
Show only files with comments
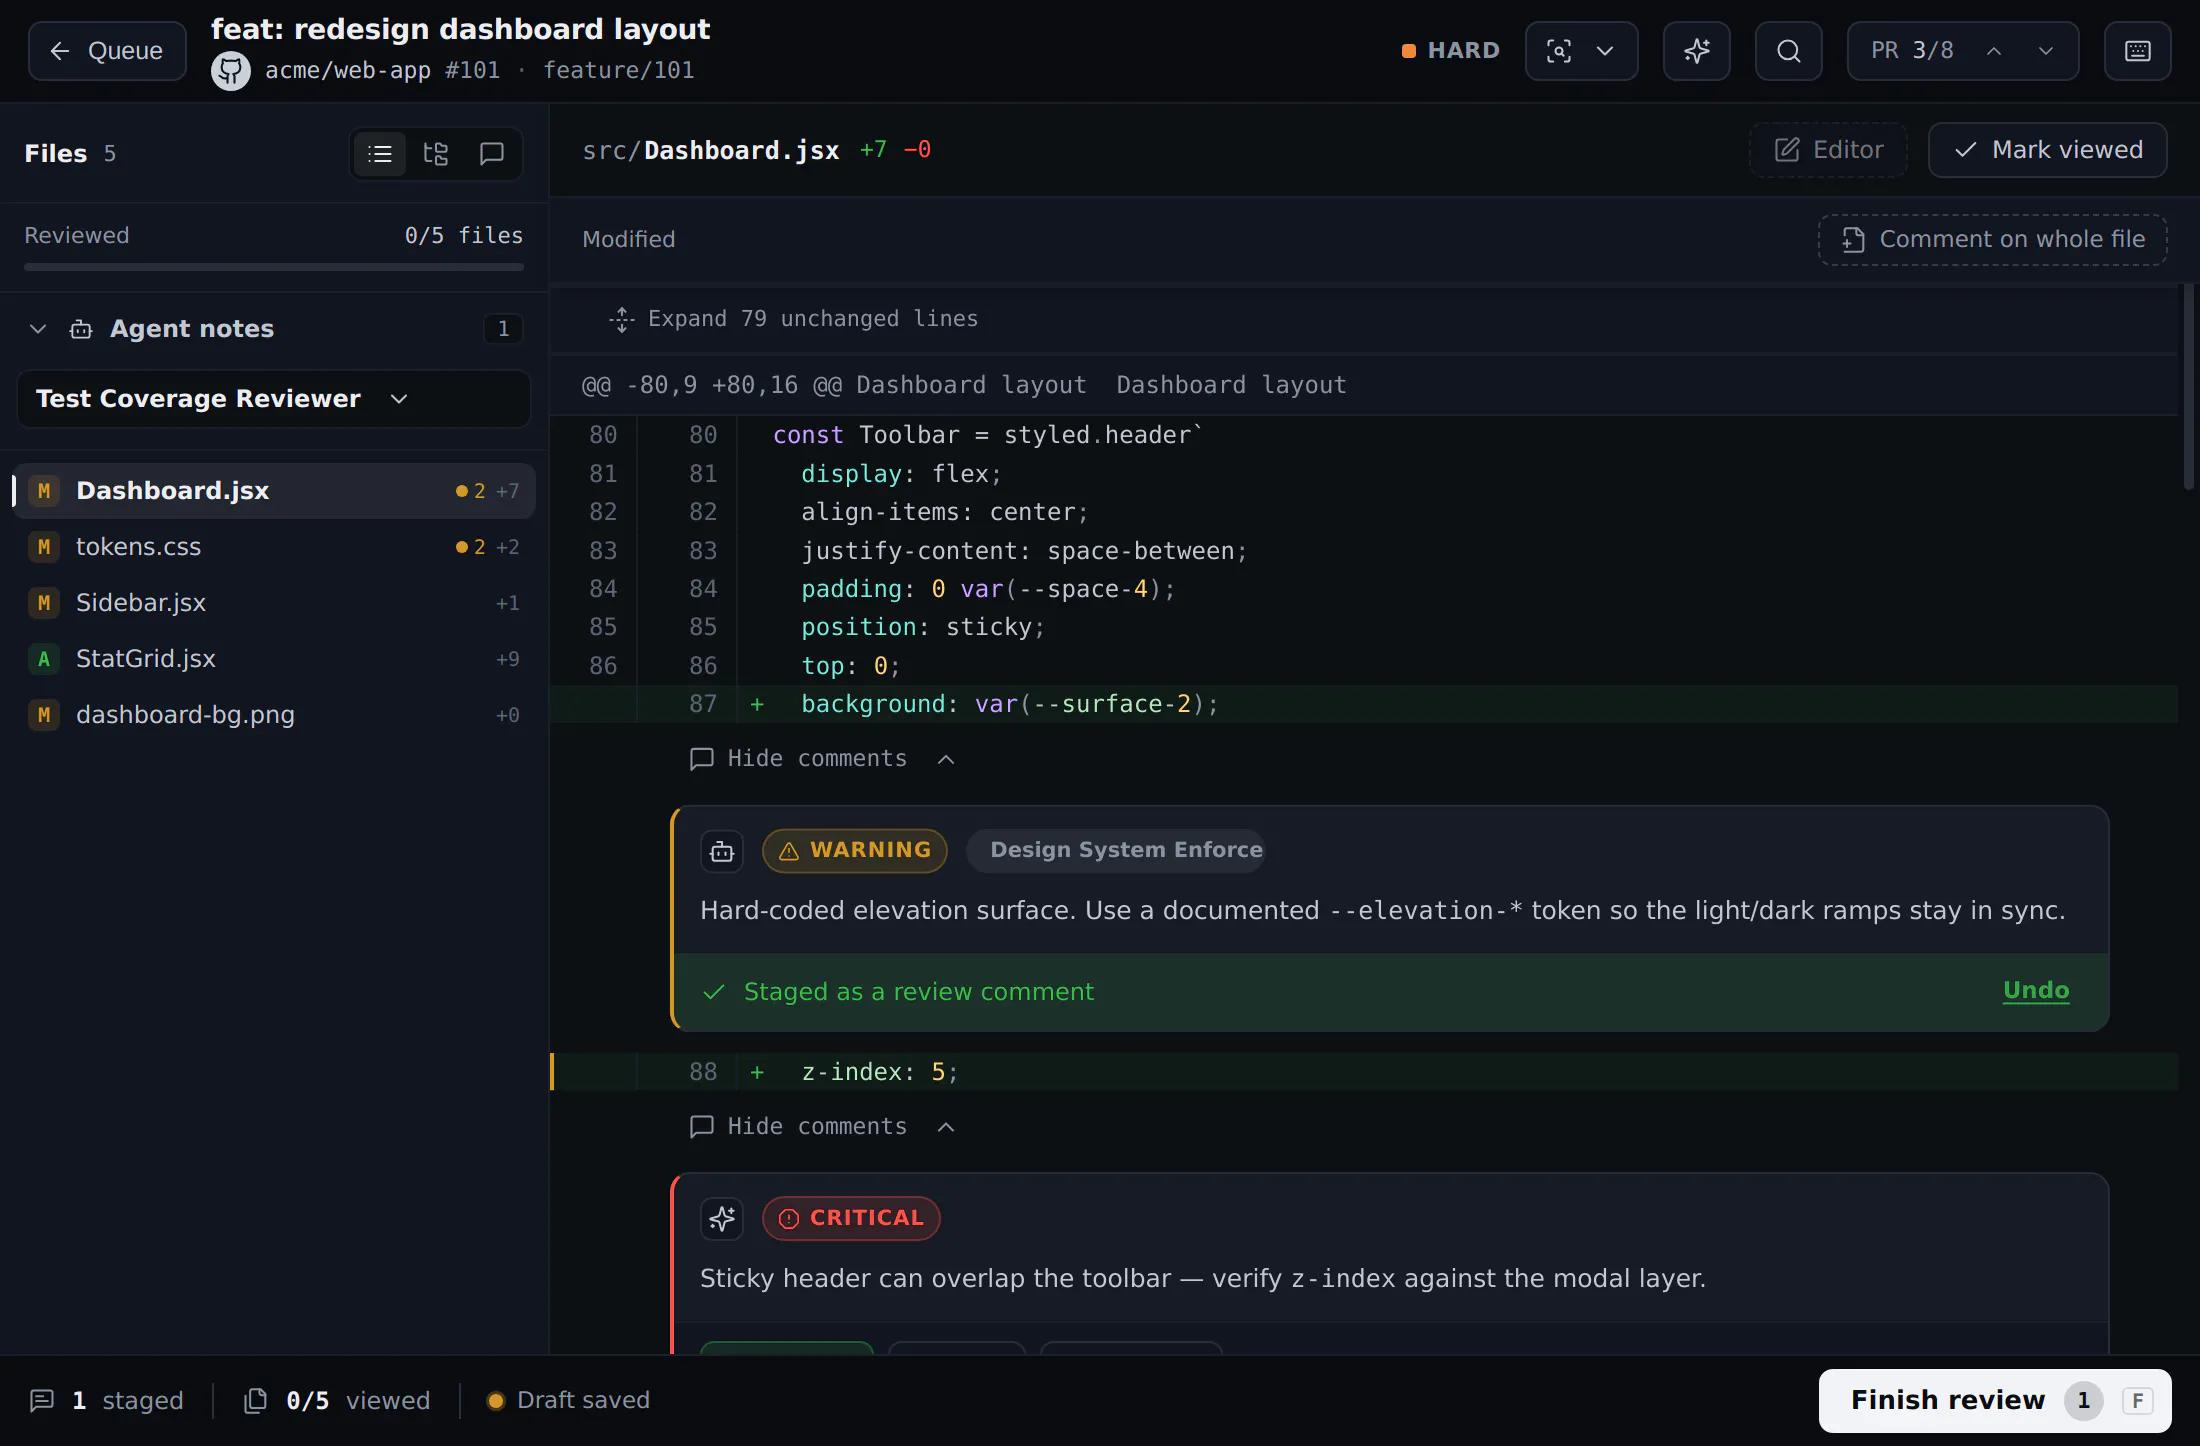[x=492, y=154]
